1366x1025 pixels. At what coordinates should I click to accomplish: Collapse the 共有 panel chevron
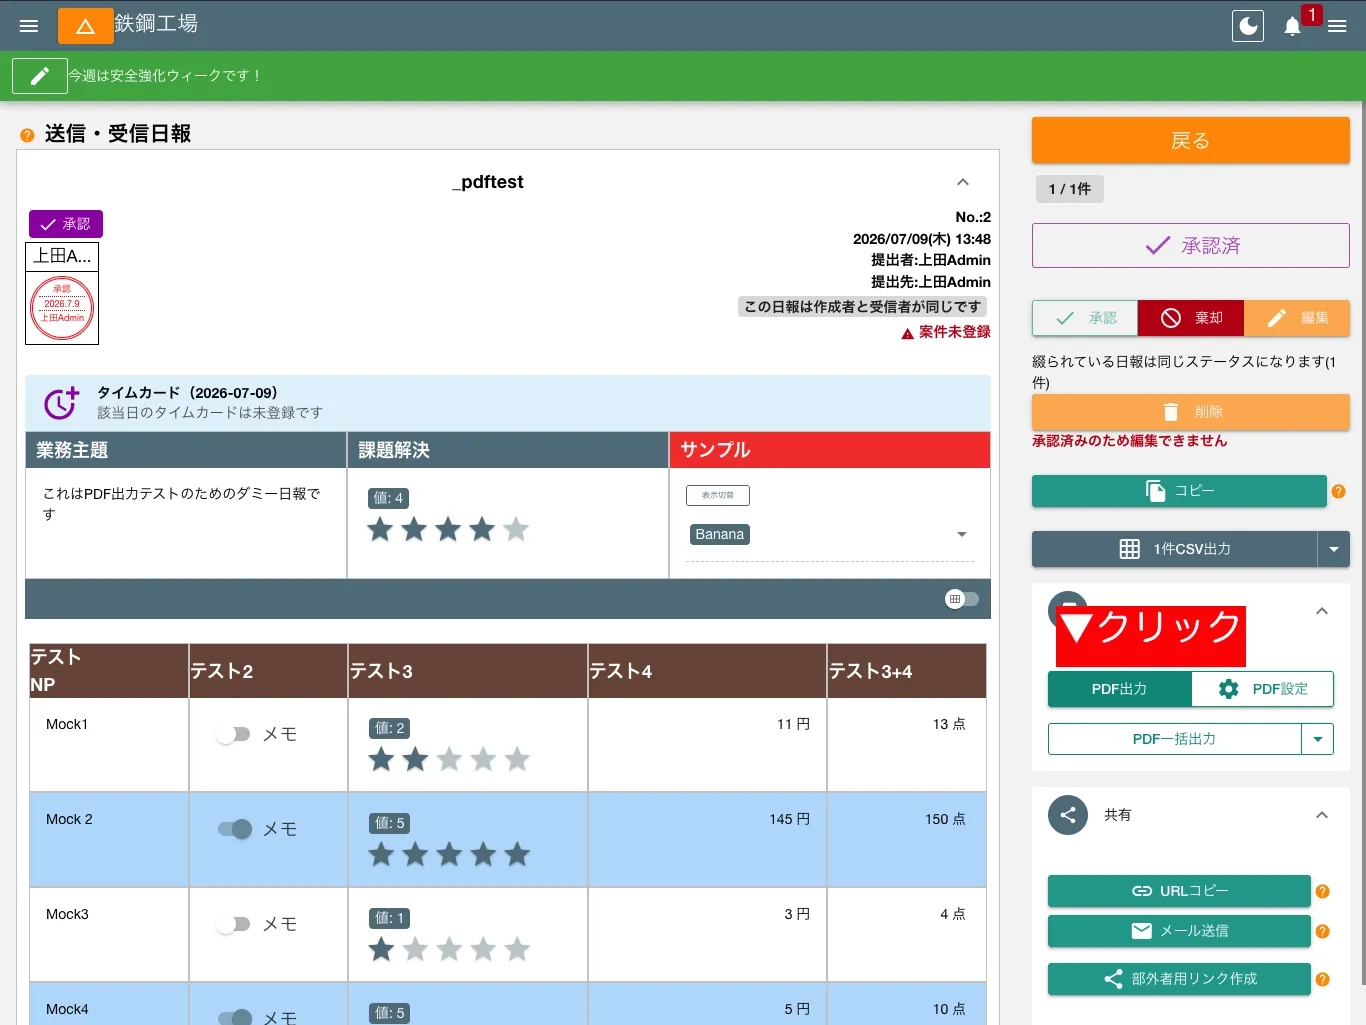tap(1322, 815)
